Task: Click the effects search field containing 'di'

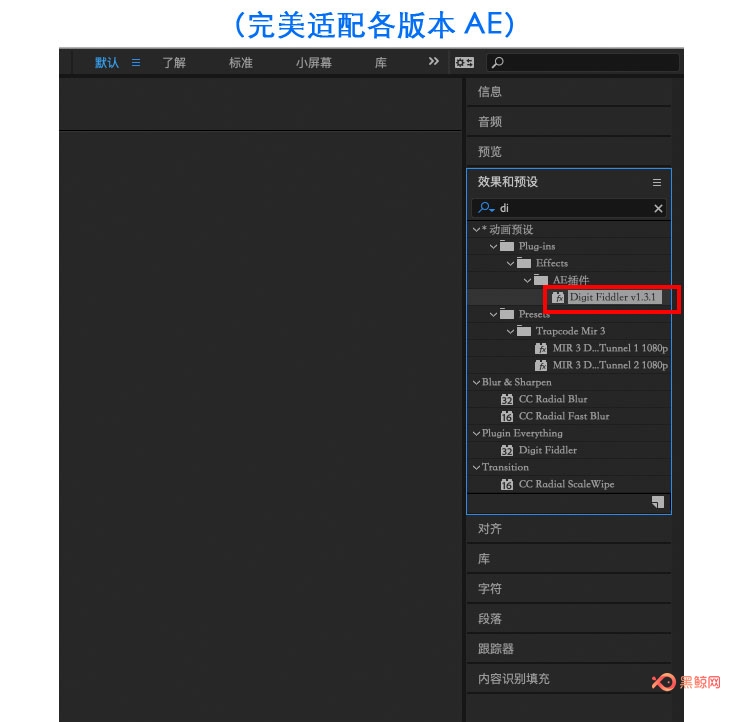Action: pyautogui.click(x=569, y=208)
